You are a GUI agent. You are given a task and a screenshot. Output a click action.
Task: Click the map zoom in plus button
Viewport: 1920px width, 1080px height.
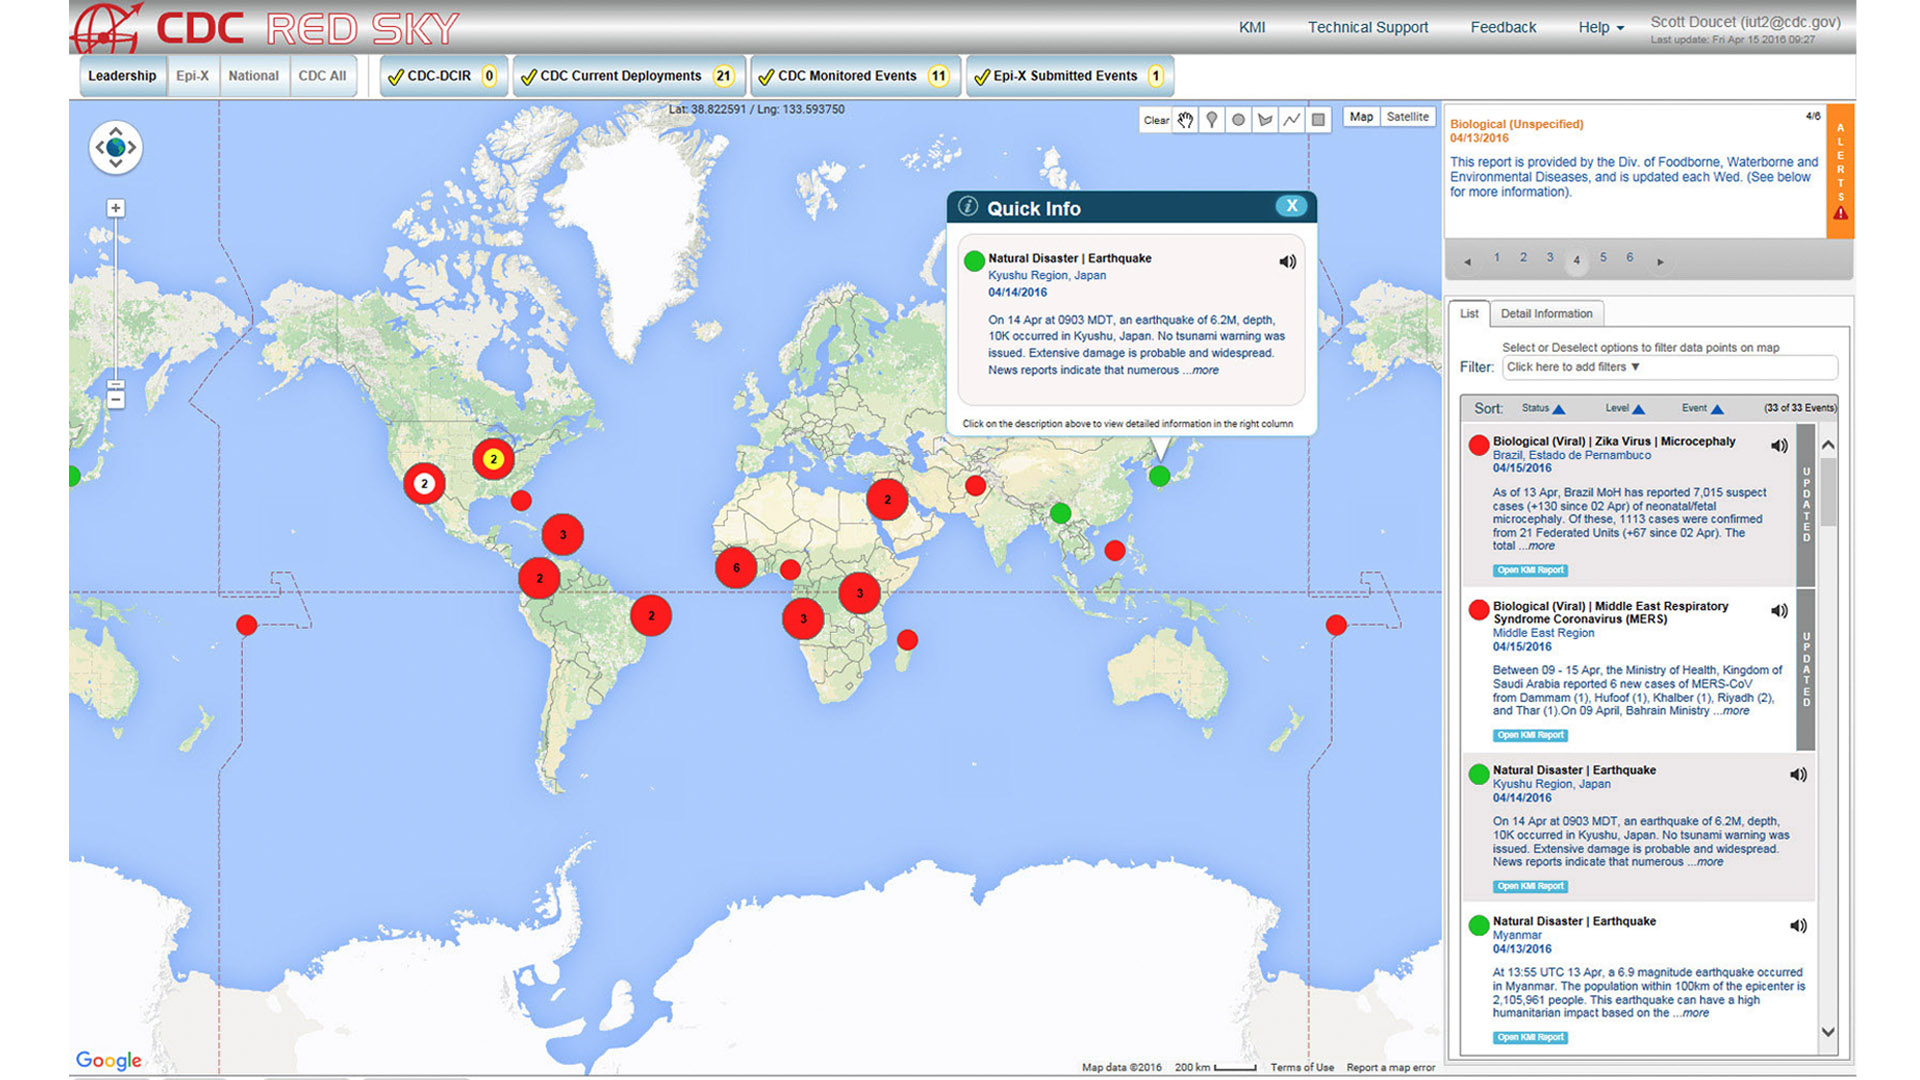coord(116,208)
